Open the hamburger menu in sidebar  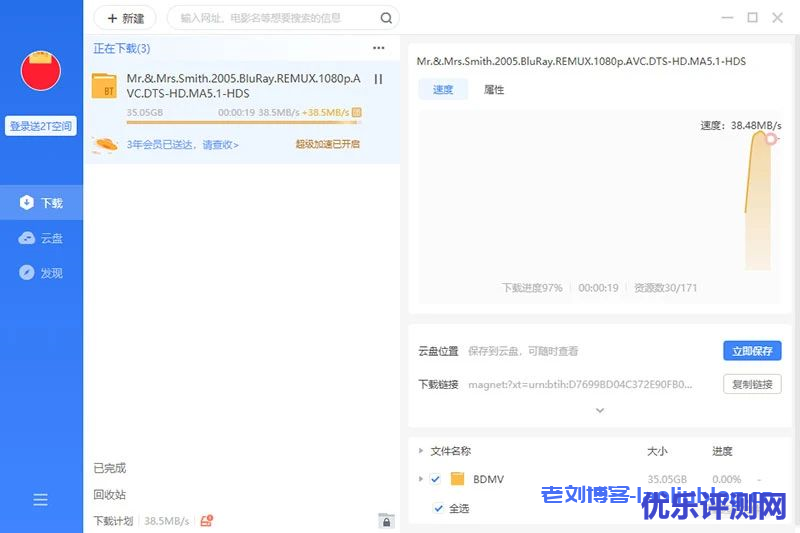41,499
